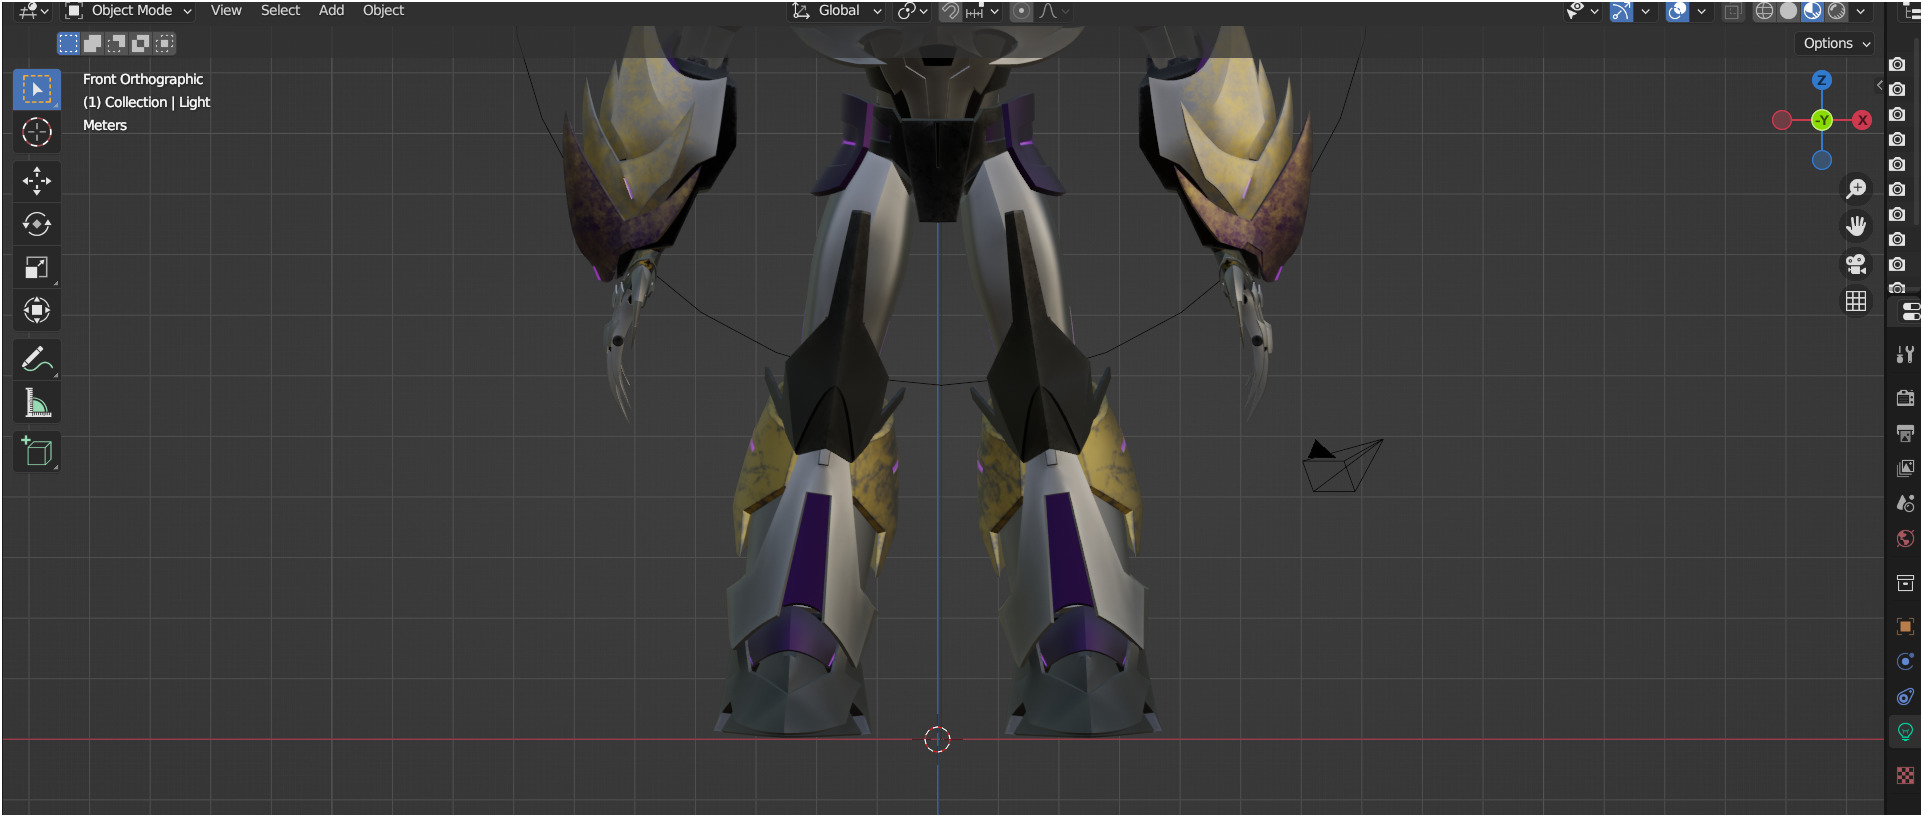1923x817 pixels.
Task: Activate the Select Box tool
Action: coord(37,89)
